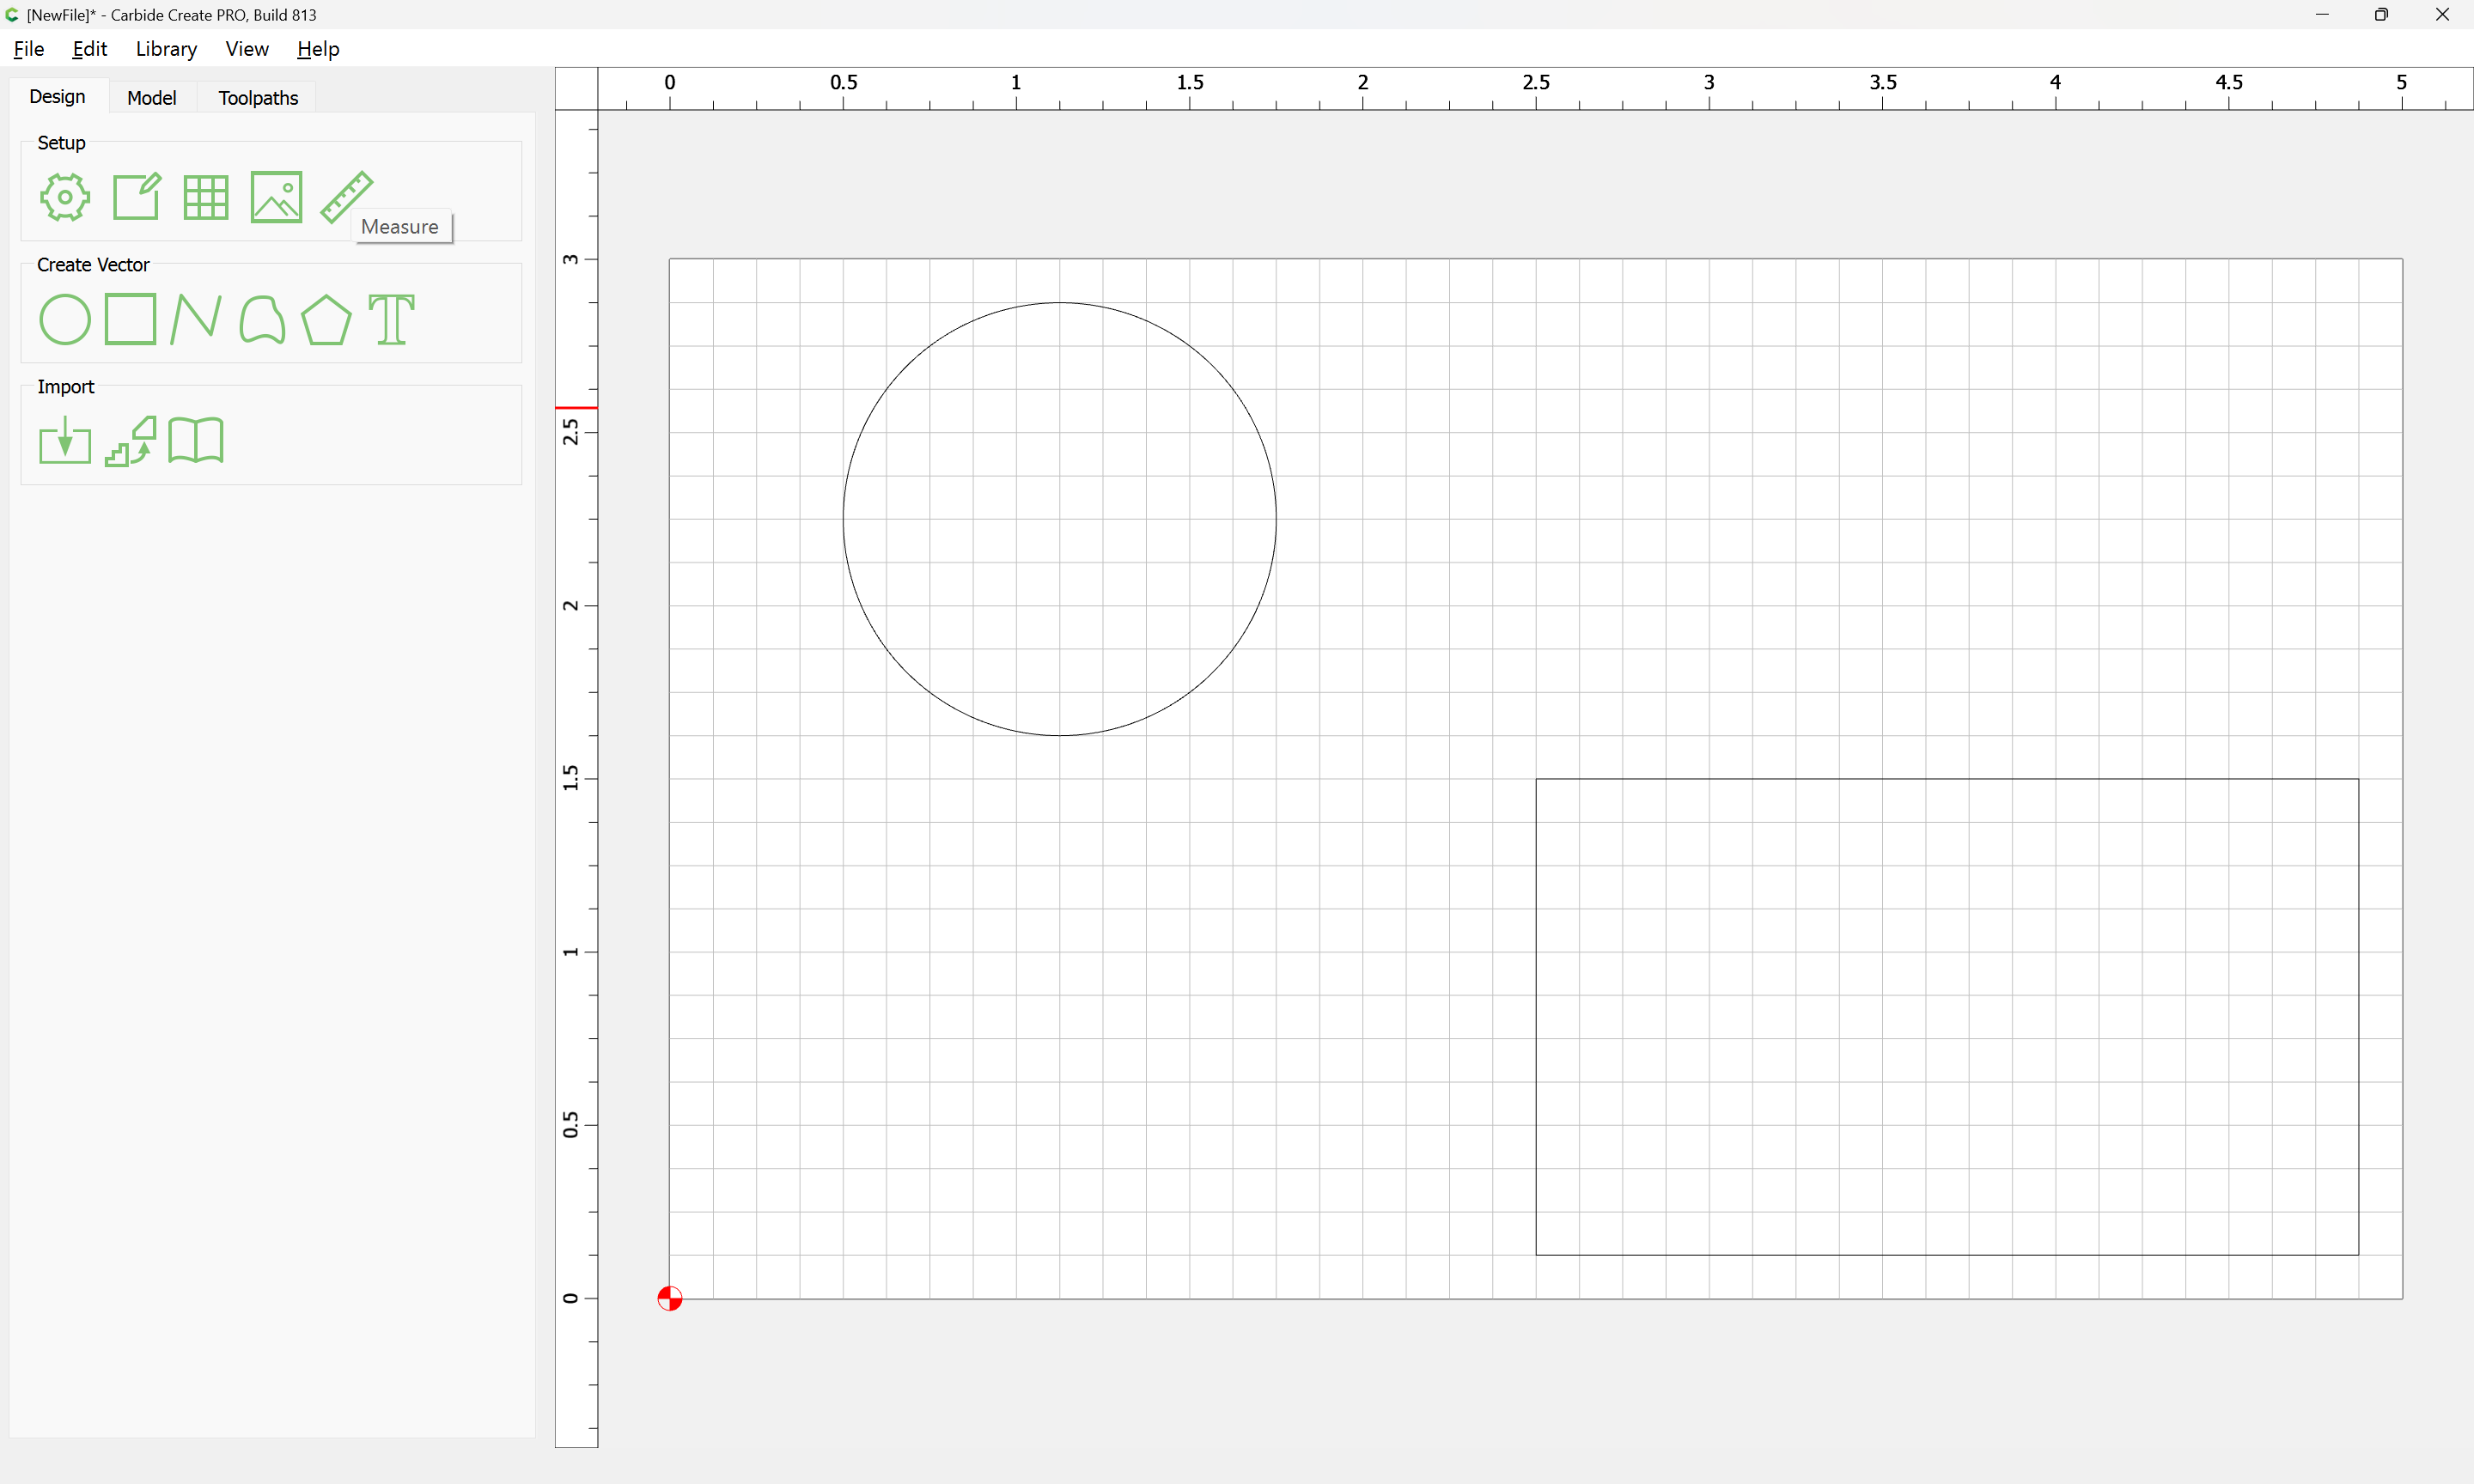This screenshot has width=2474, height=1484.
Task: Select the Measure ruler tool
Action: pyautogui.click(x=346, y=197)
